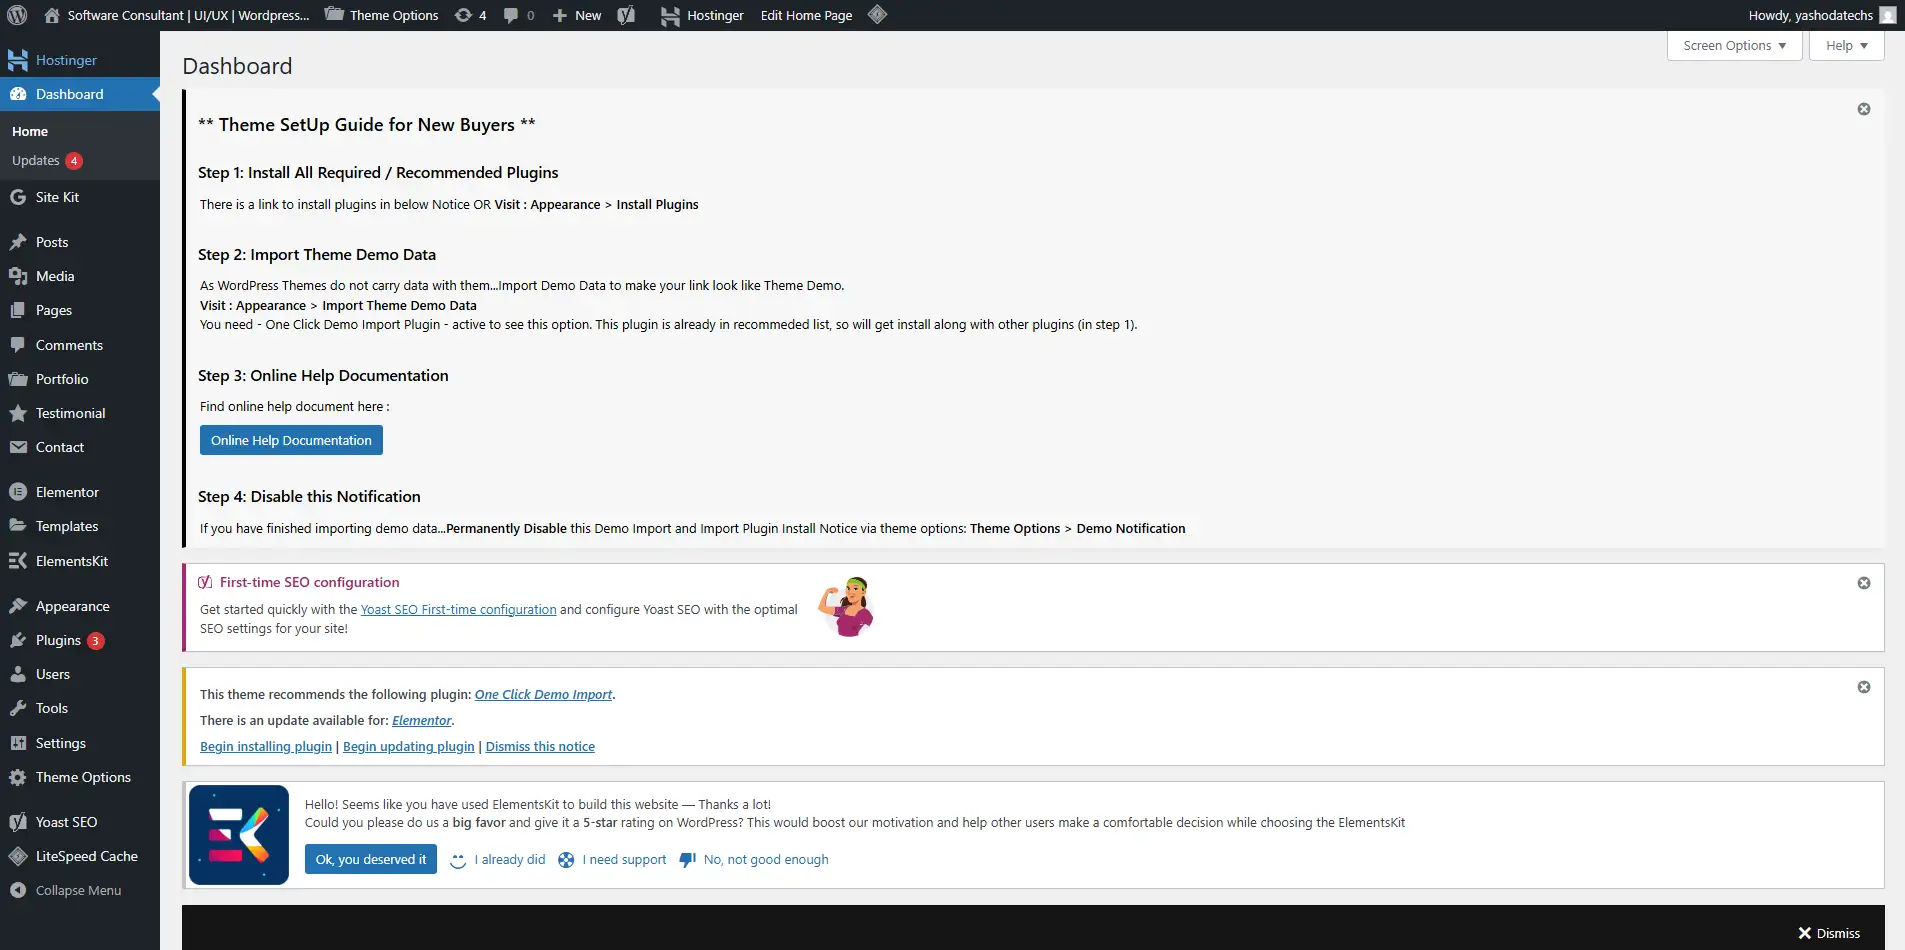Open the Elementor sidebar menu

click(67, 492)
